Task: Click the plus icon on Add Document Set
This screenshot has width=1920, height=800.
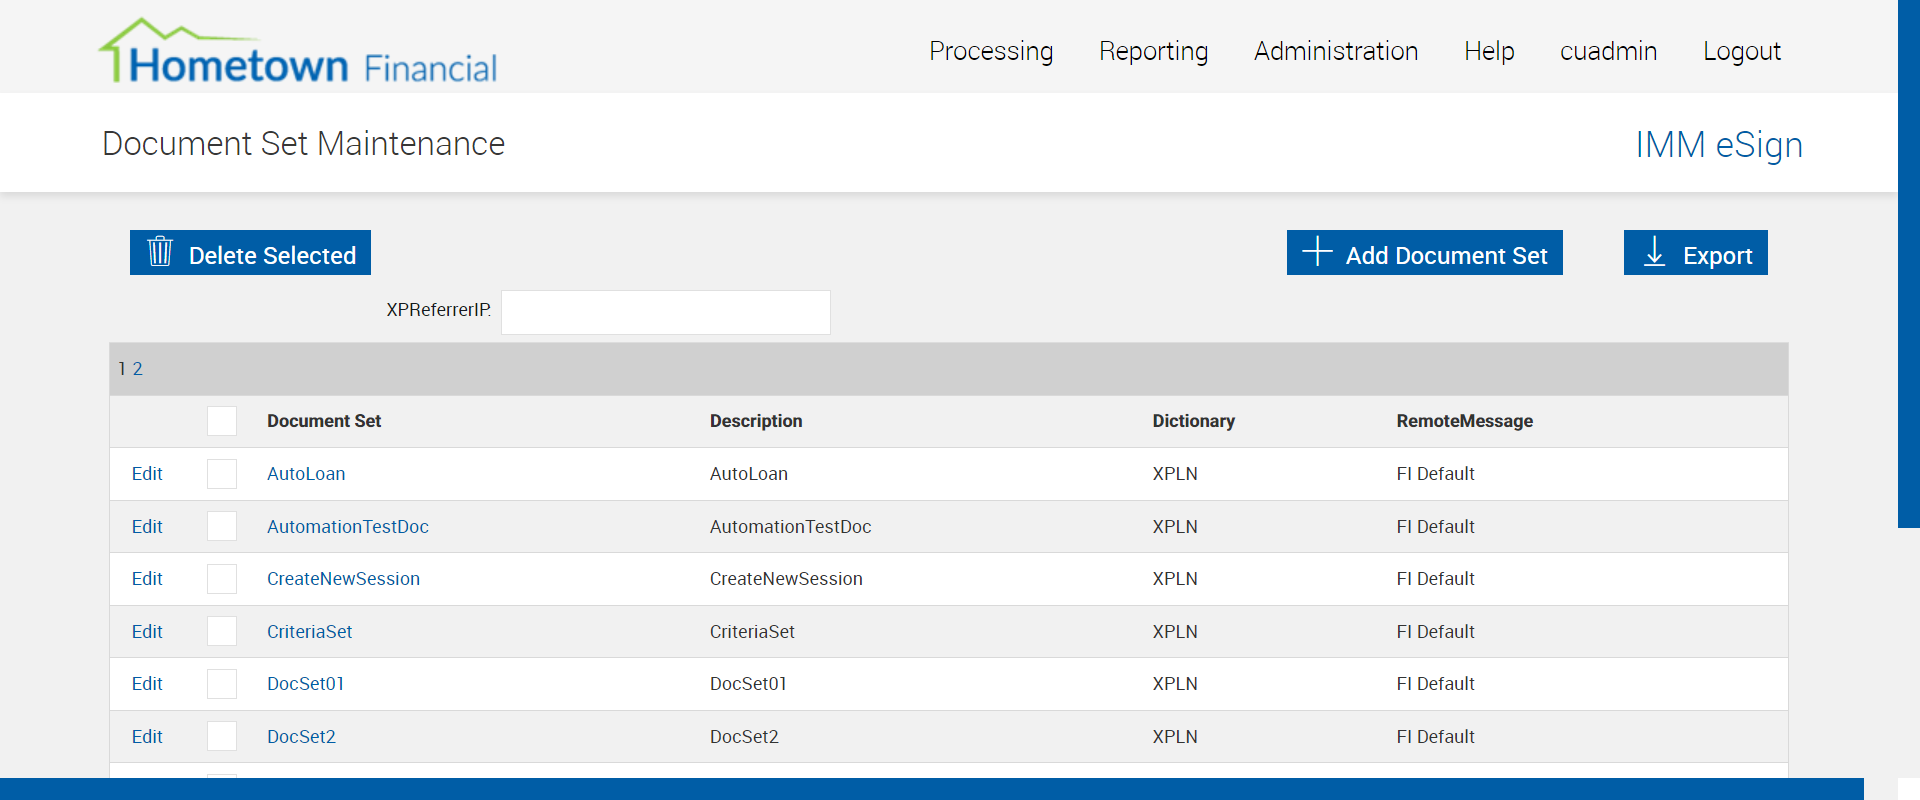Action: (1317, 252)
